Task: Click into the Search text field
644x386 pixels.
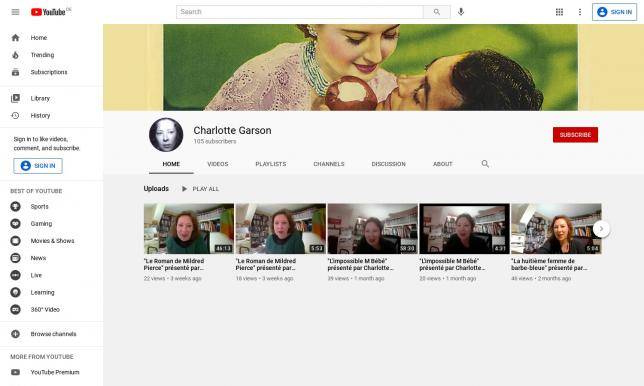Action: [x=300, y=12]
